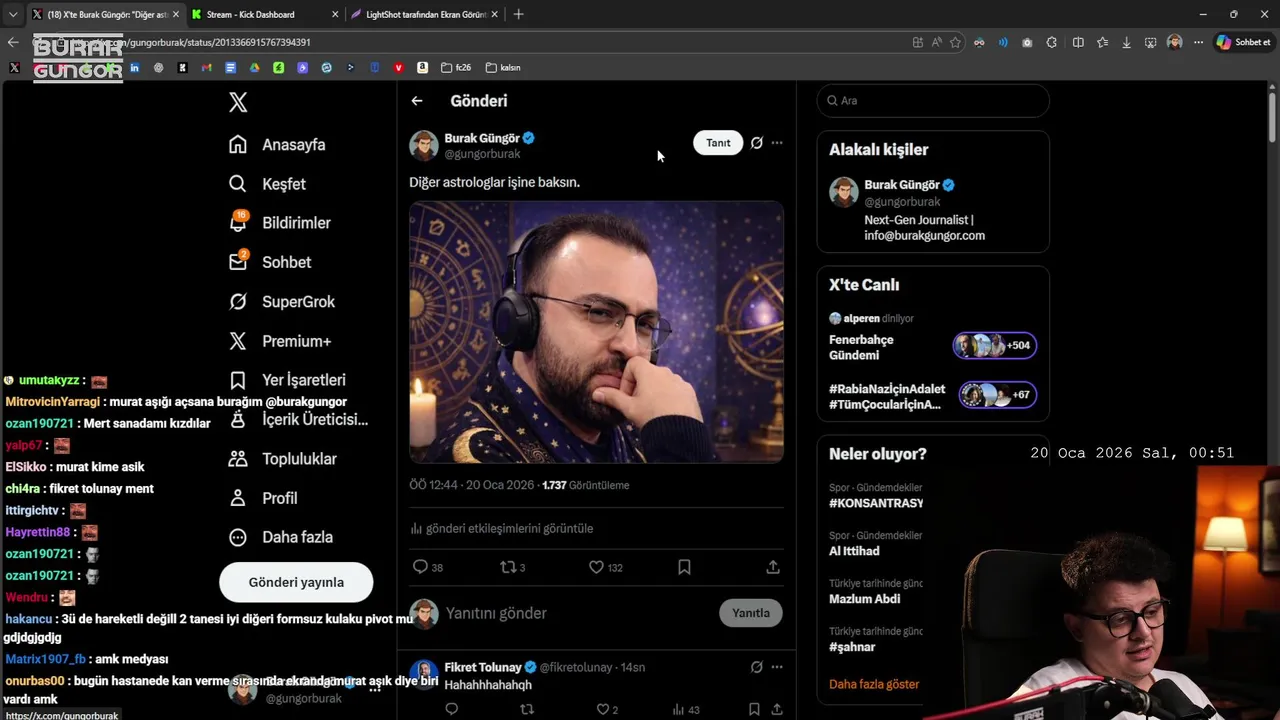Image resolution: width=1280 pixels, height=720 pixels.
Task: Click the Ara search field
Action: click(x=933, y=101)
